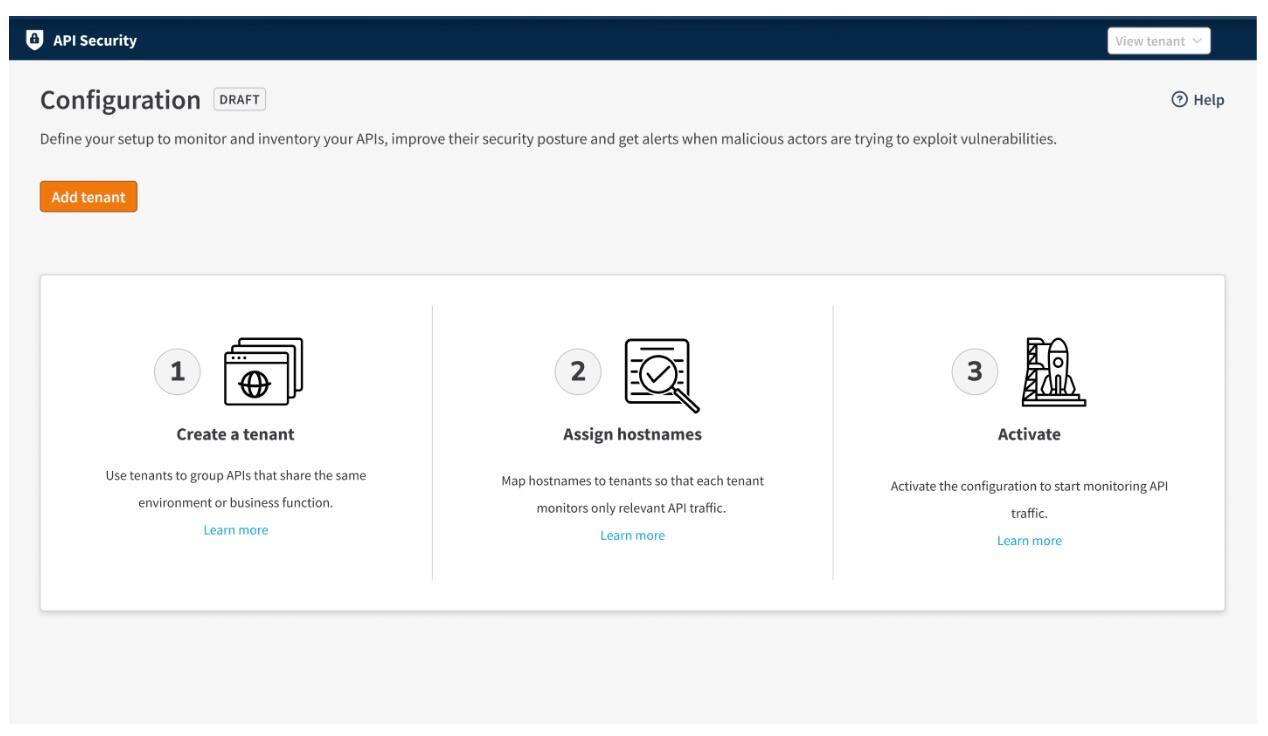The image size is (1268, 736).
Task: Click the Configuration page title
Action: pos(120,100)
